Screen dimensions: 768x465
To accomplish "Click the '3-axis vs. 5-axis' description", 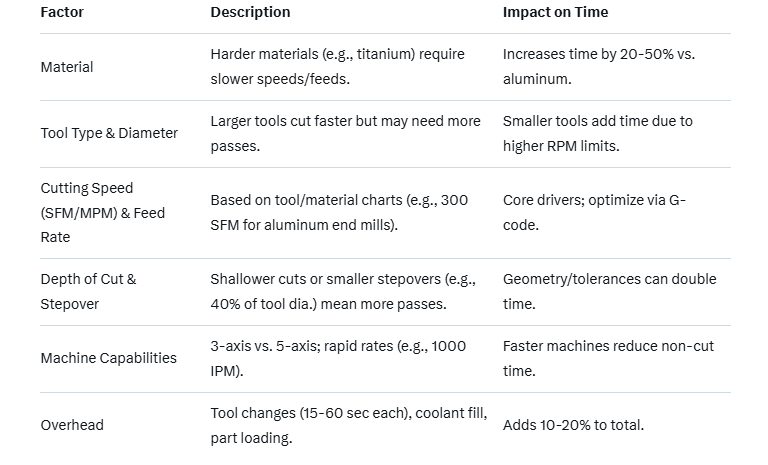I will click(x=338, y=358).
